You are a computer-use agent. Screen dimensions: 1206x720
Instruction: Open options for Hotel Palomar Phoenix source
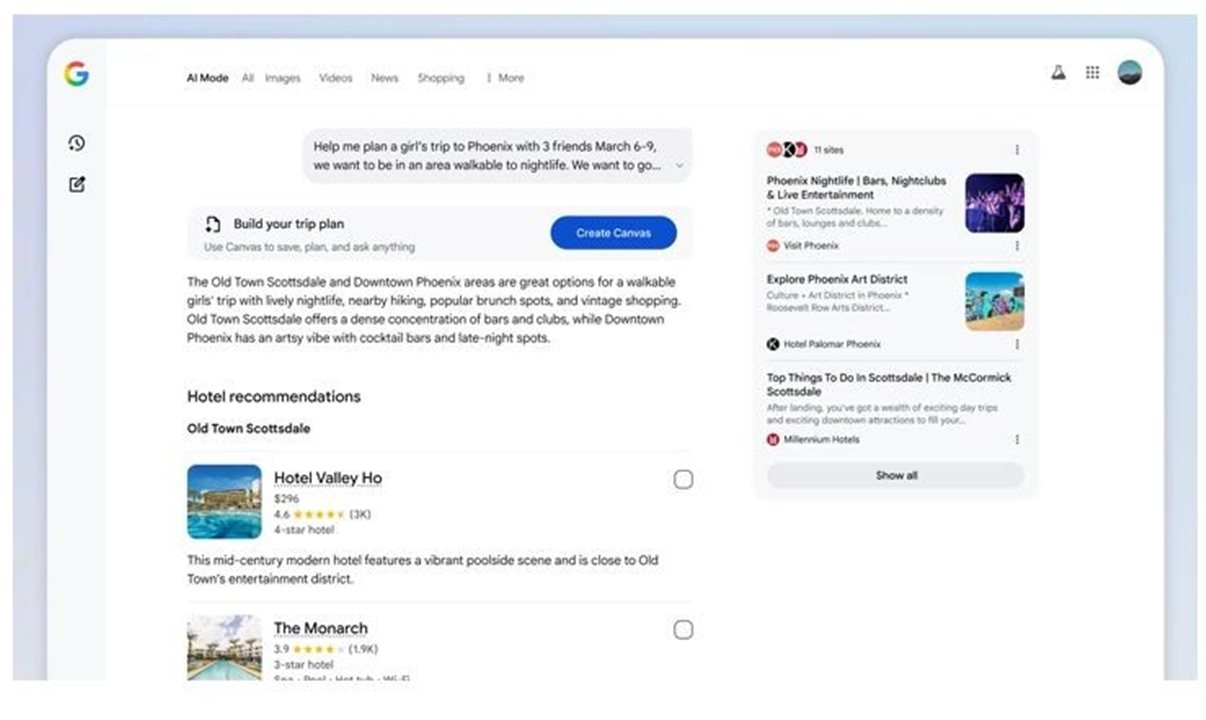[x=1017, y=344]
